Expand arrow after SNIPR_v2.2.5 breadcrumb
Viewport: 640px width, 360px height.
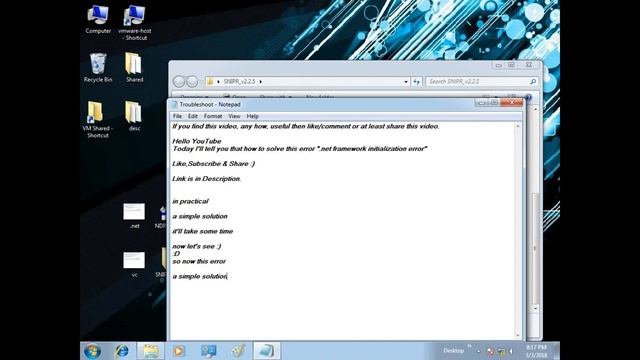pos(260,82)
